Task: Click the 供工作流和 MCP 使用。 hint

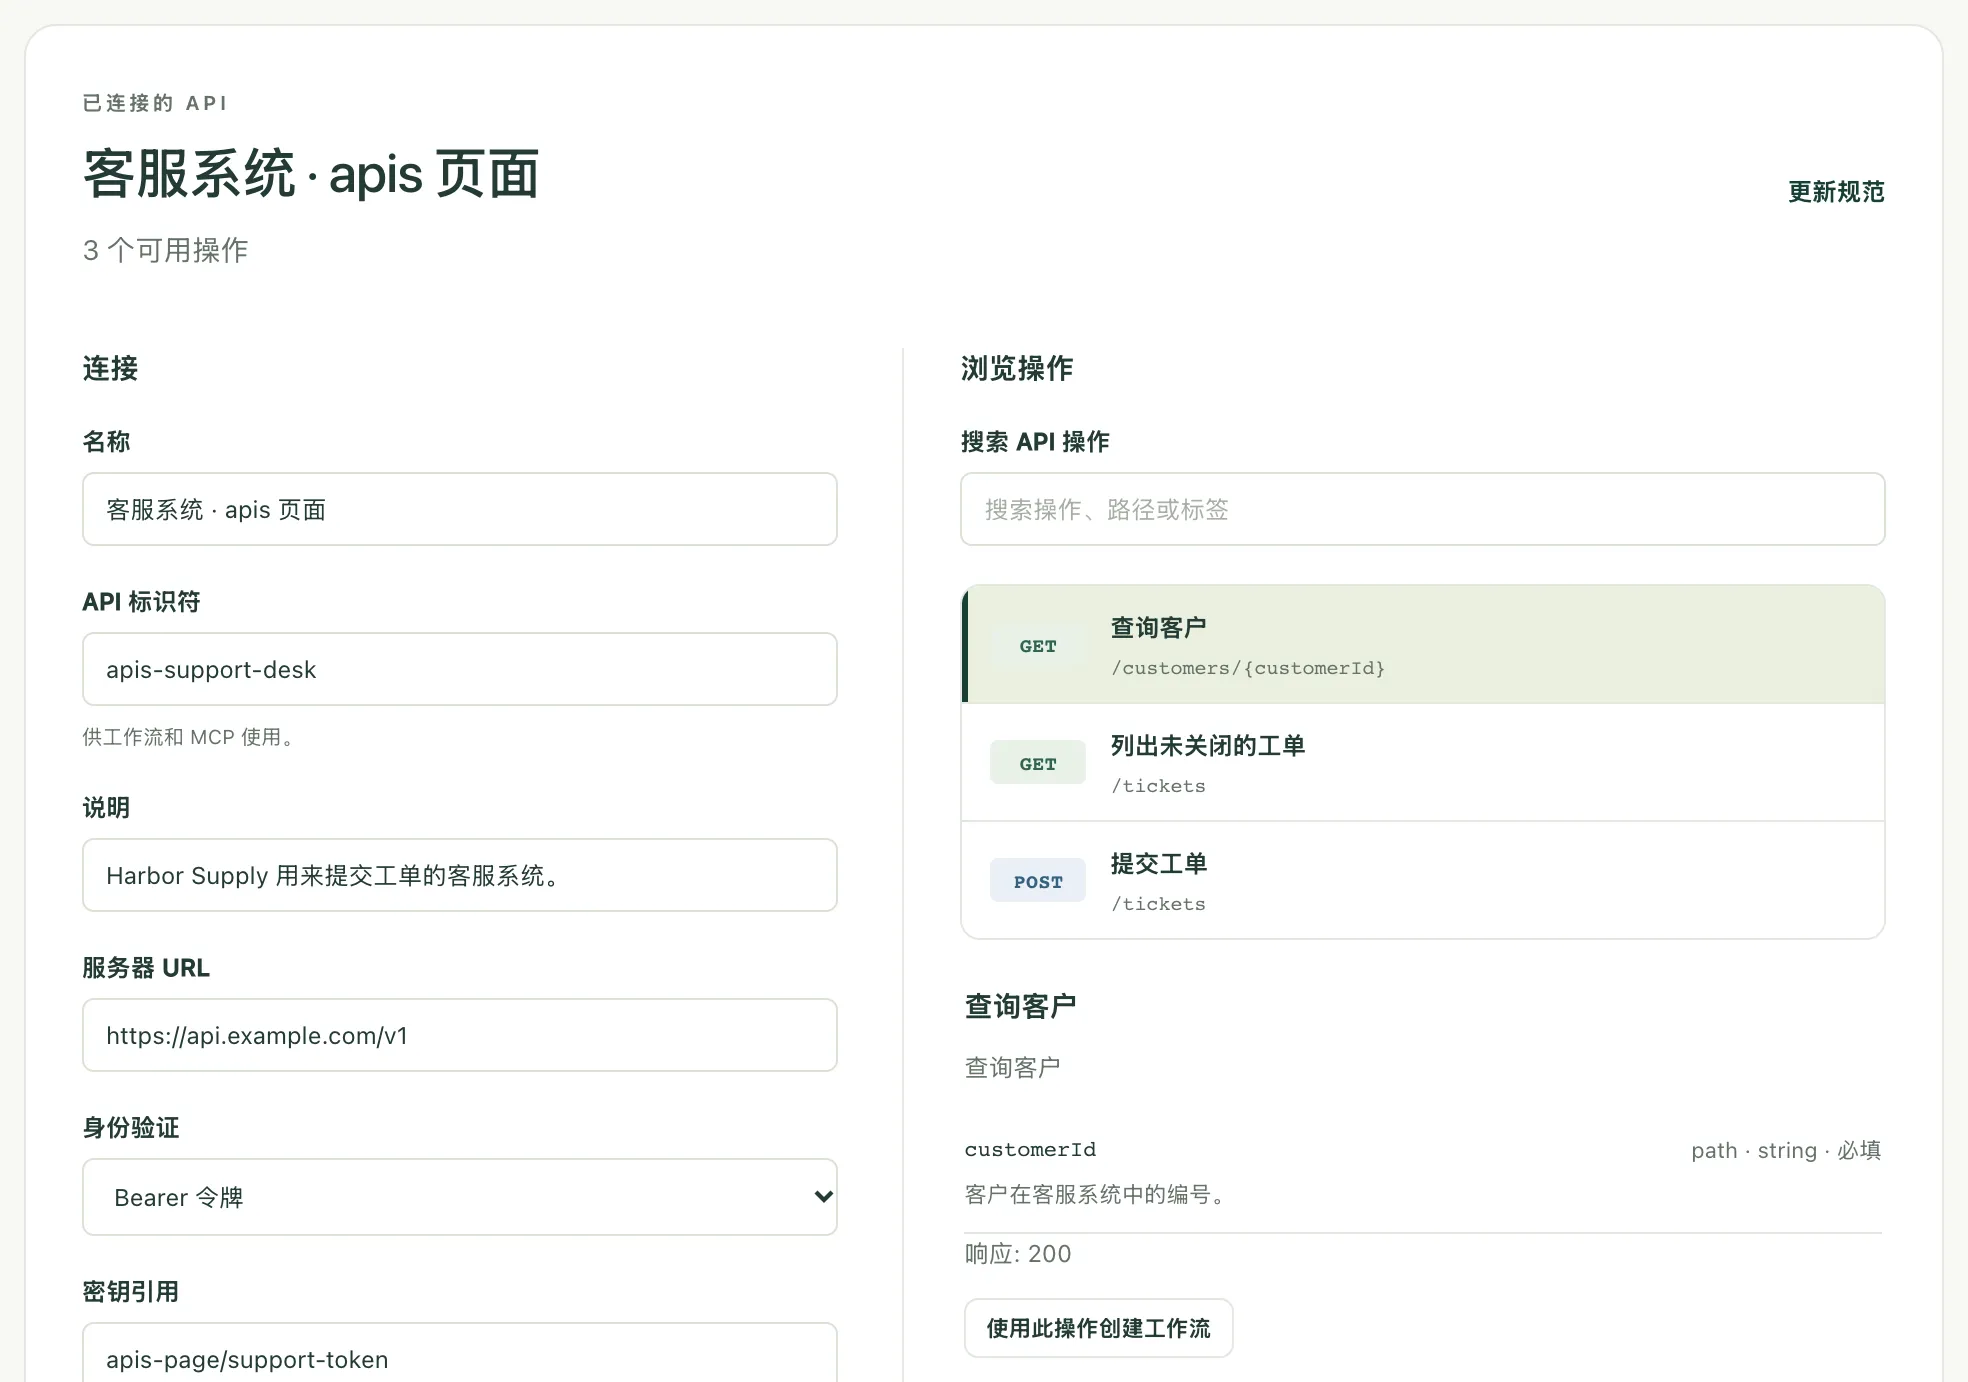Action: click(190, 737)
